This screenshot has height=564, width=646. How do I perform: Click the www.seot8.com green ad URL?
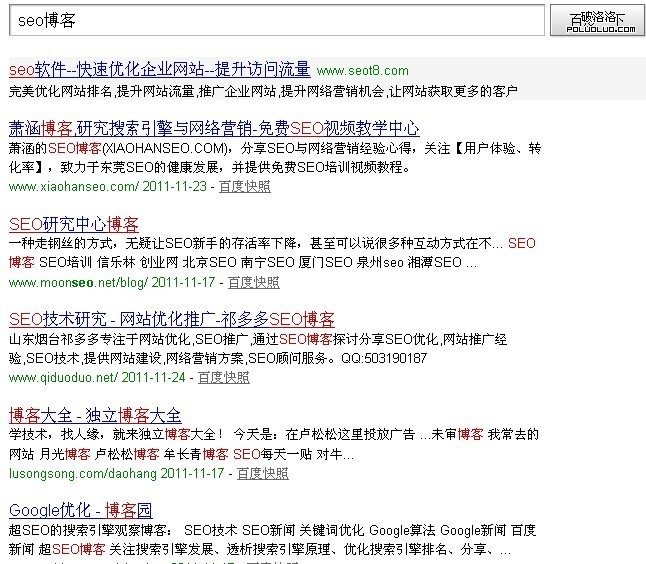(362, 70)
